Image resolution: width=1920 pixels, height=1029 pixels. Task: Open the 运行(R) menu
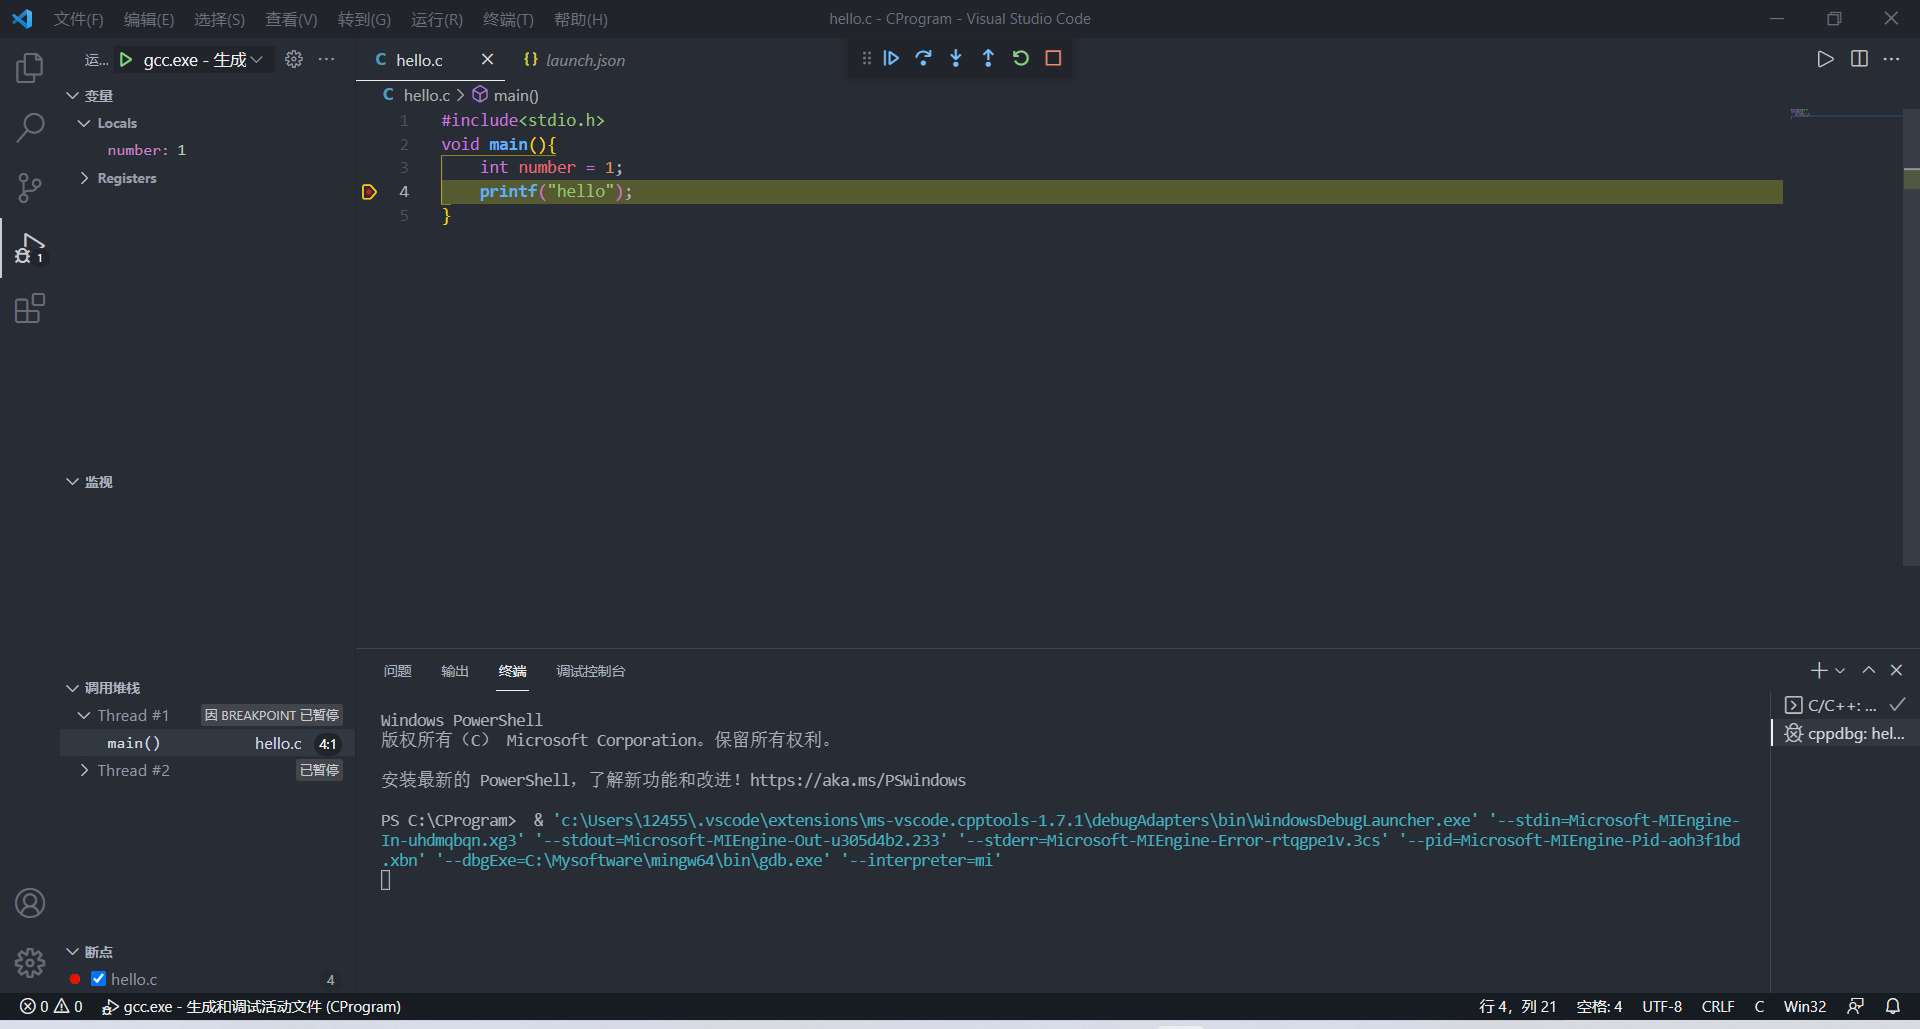click(x=436, y=19)
